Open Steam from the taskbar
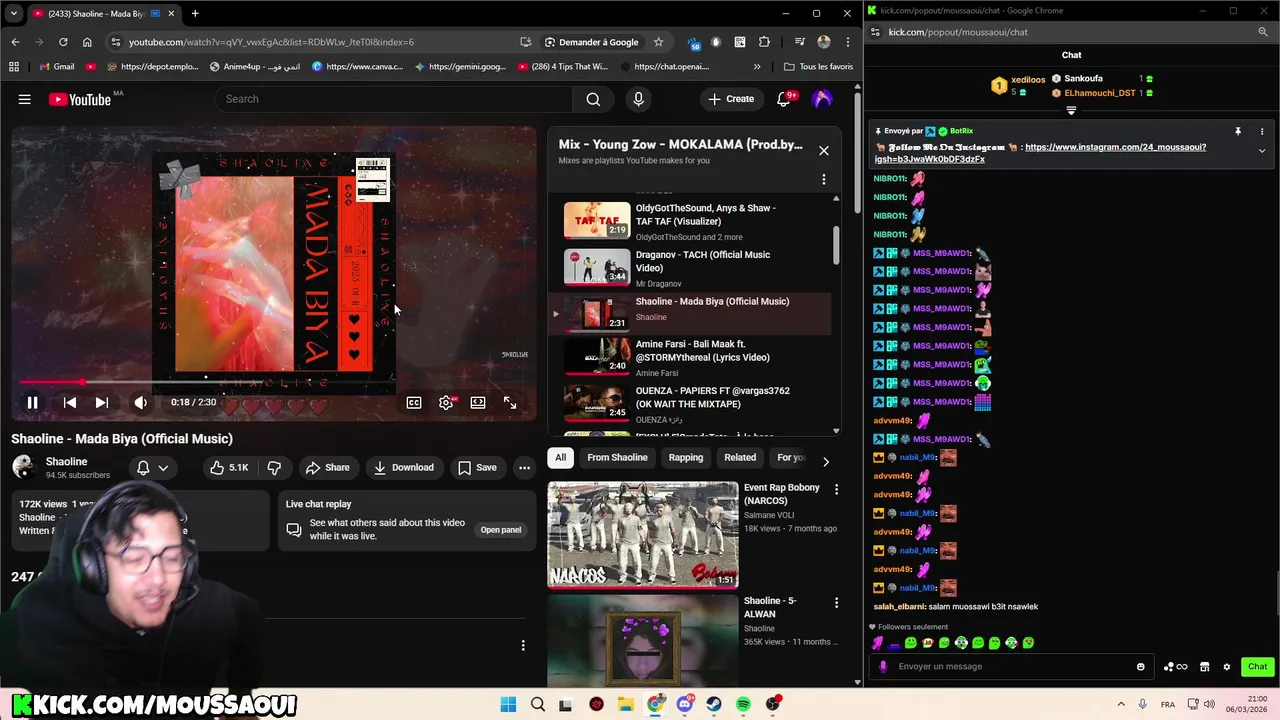This screenshot has width=1280, height=720. [713, 704]
